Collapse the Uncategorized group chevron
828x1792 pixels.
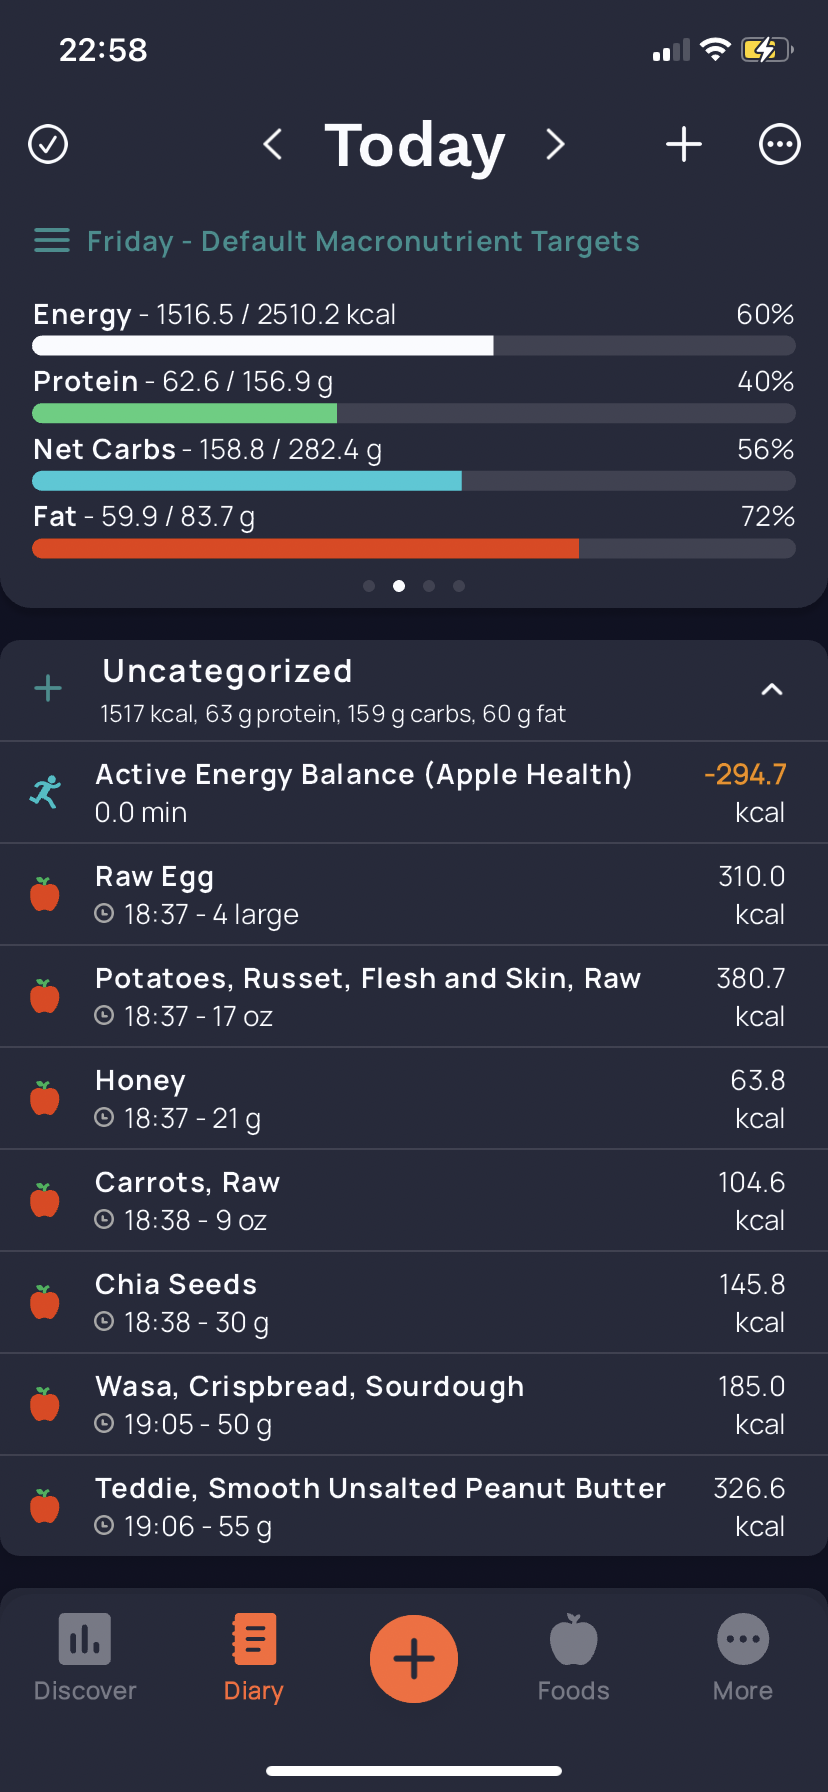click(772, 689)
